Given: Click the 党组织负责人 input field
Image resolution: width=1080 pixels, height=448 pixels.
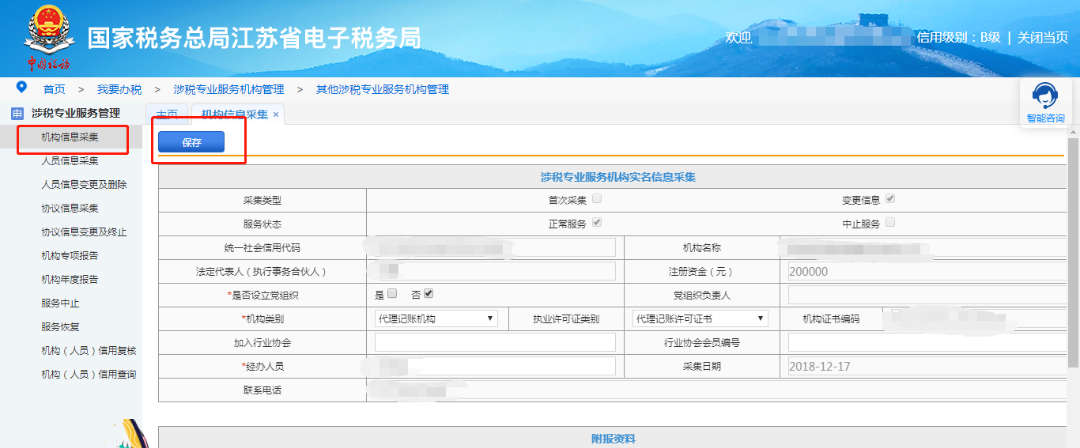Looking at the screenshot, I should [927, 295].
